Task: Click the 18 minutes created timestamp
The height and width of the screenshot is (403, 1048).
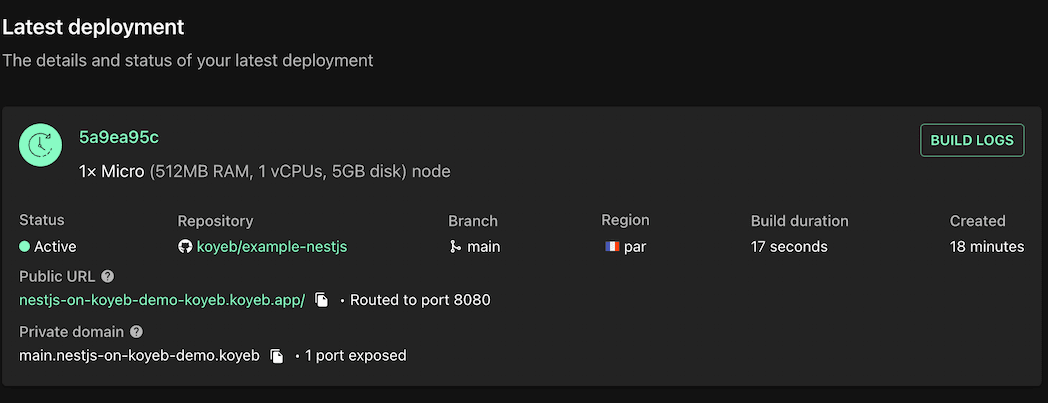Action: pos(986,246)
